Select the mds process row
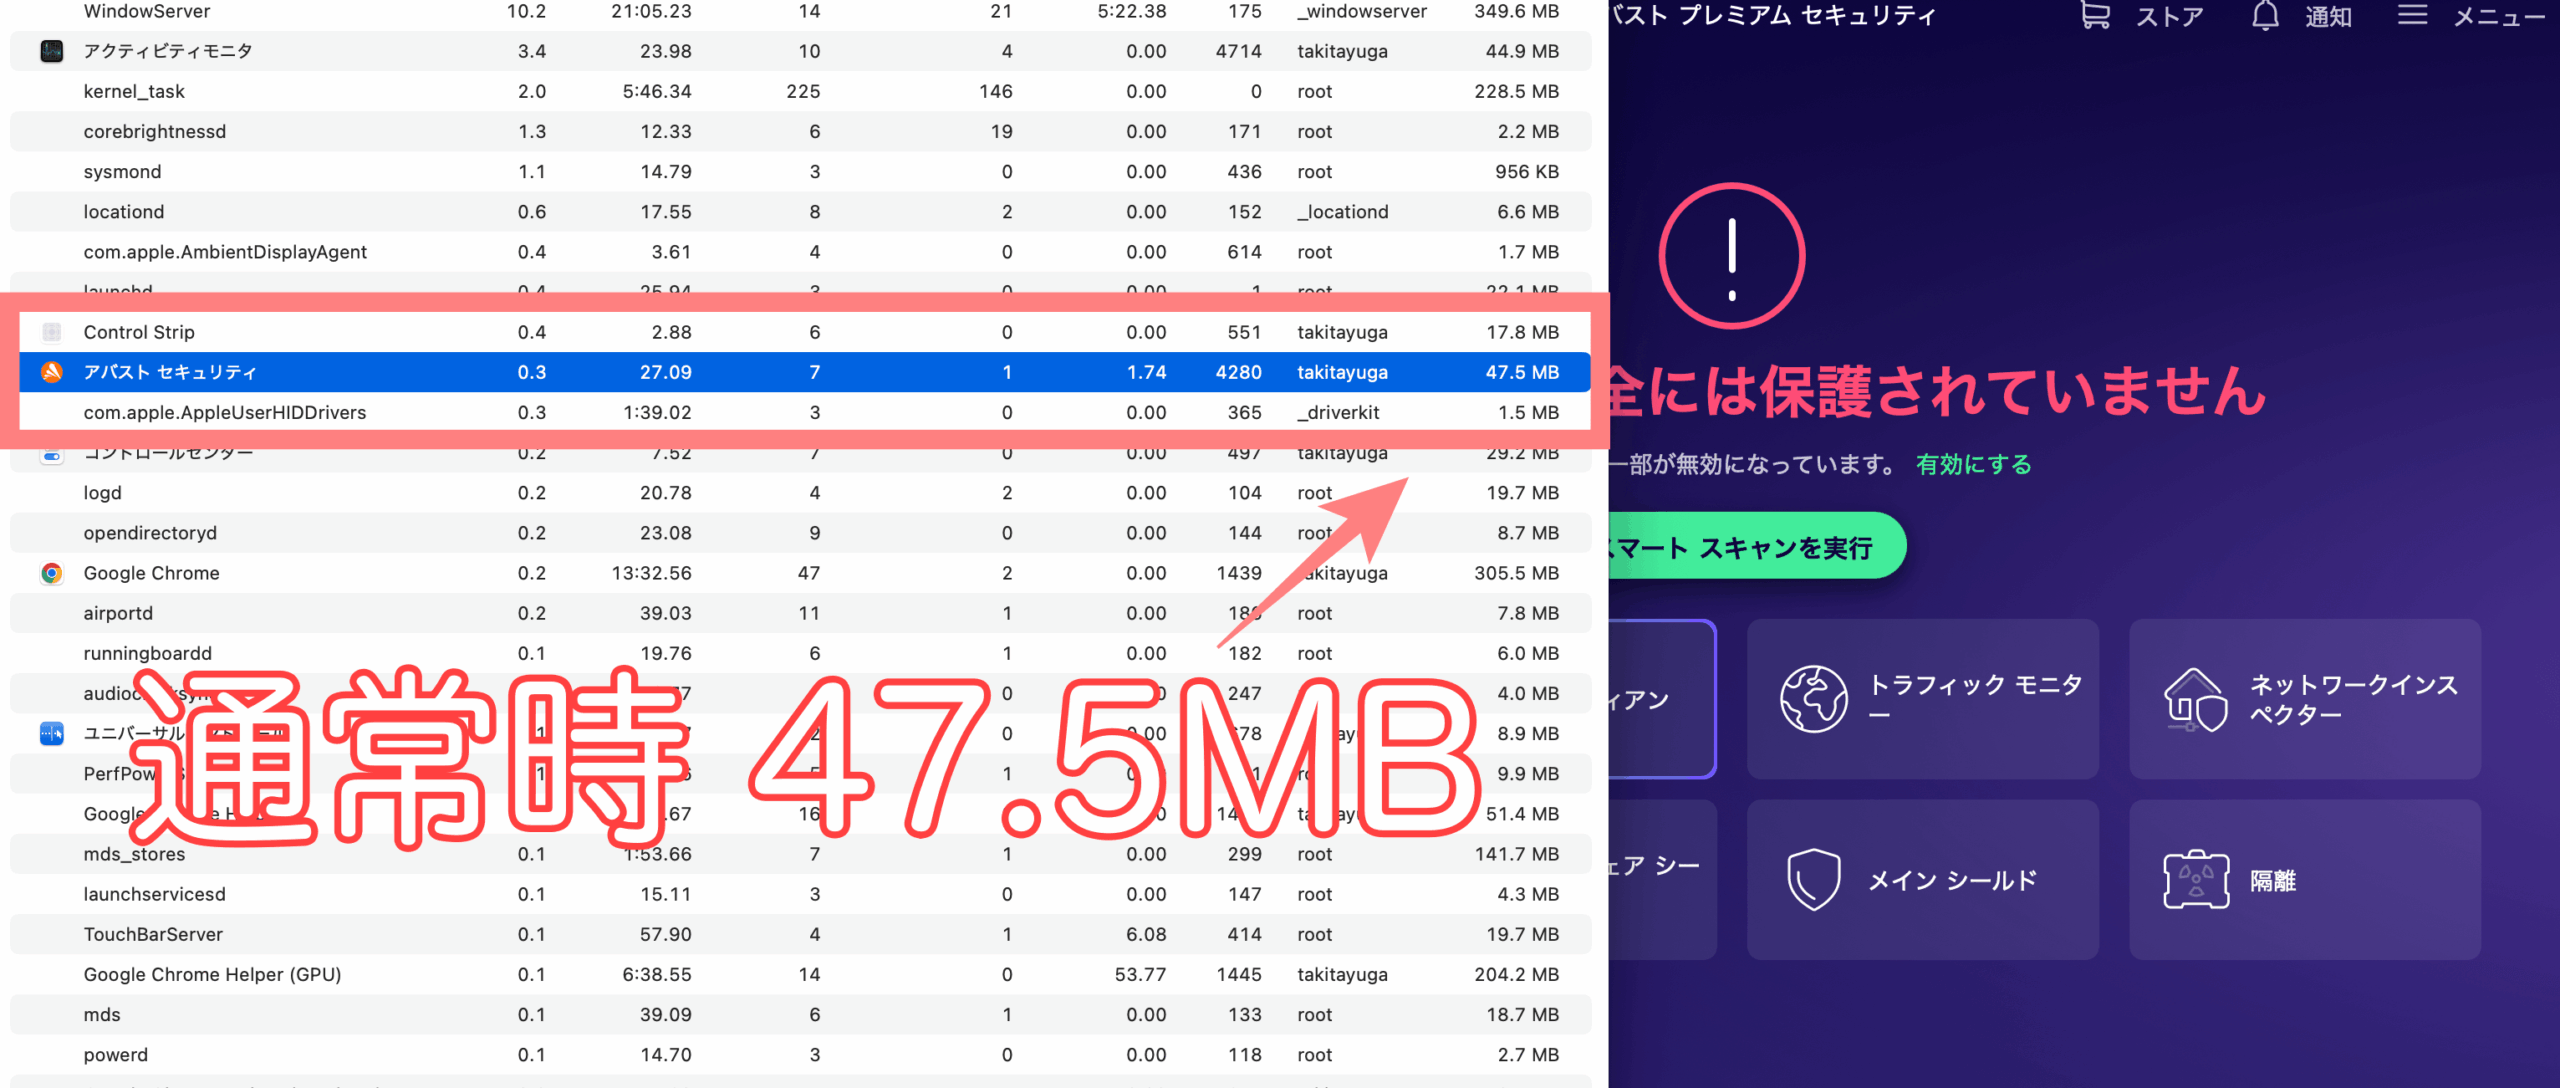The height and width of the screenshot is (1088, 2560). tap(800, 1014)
